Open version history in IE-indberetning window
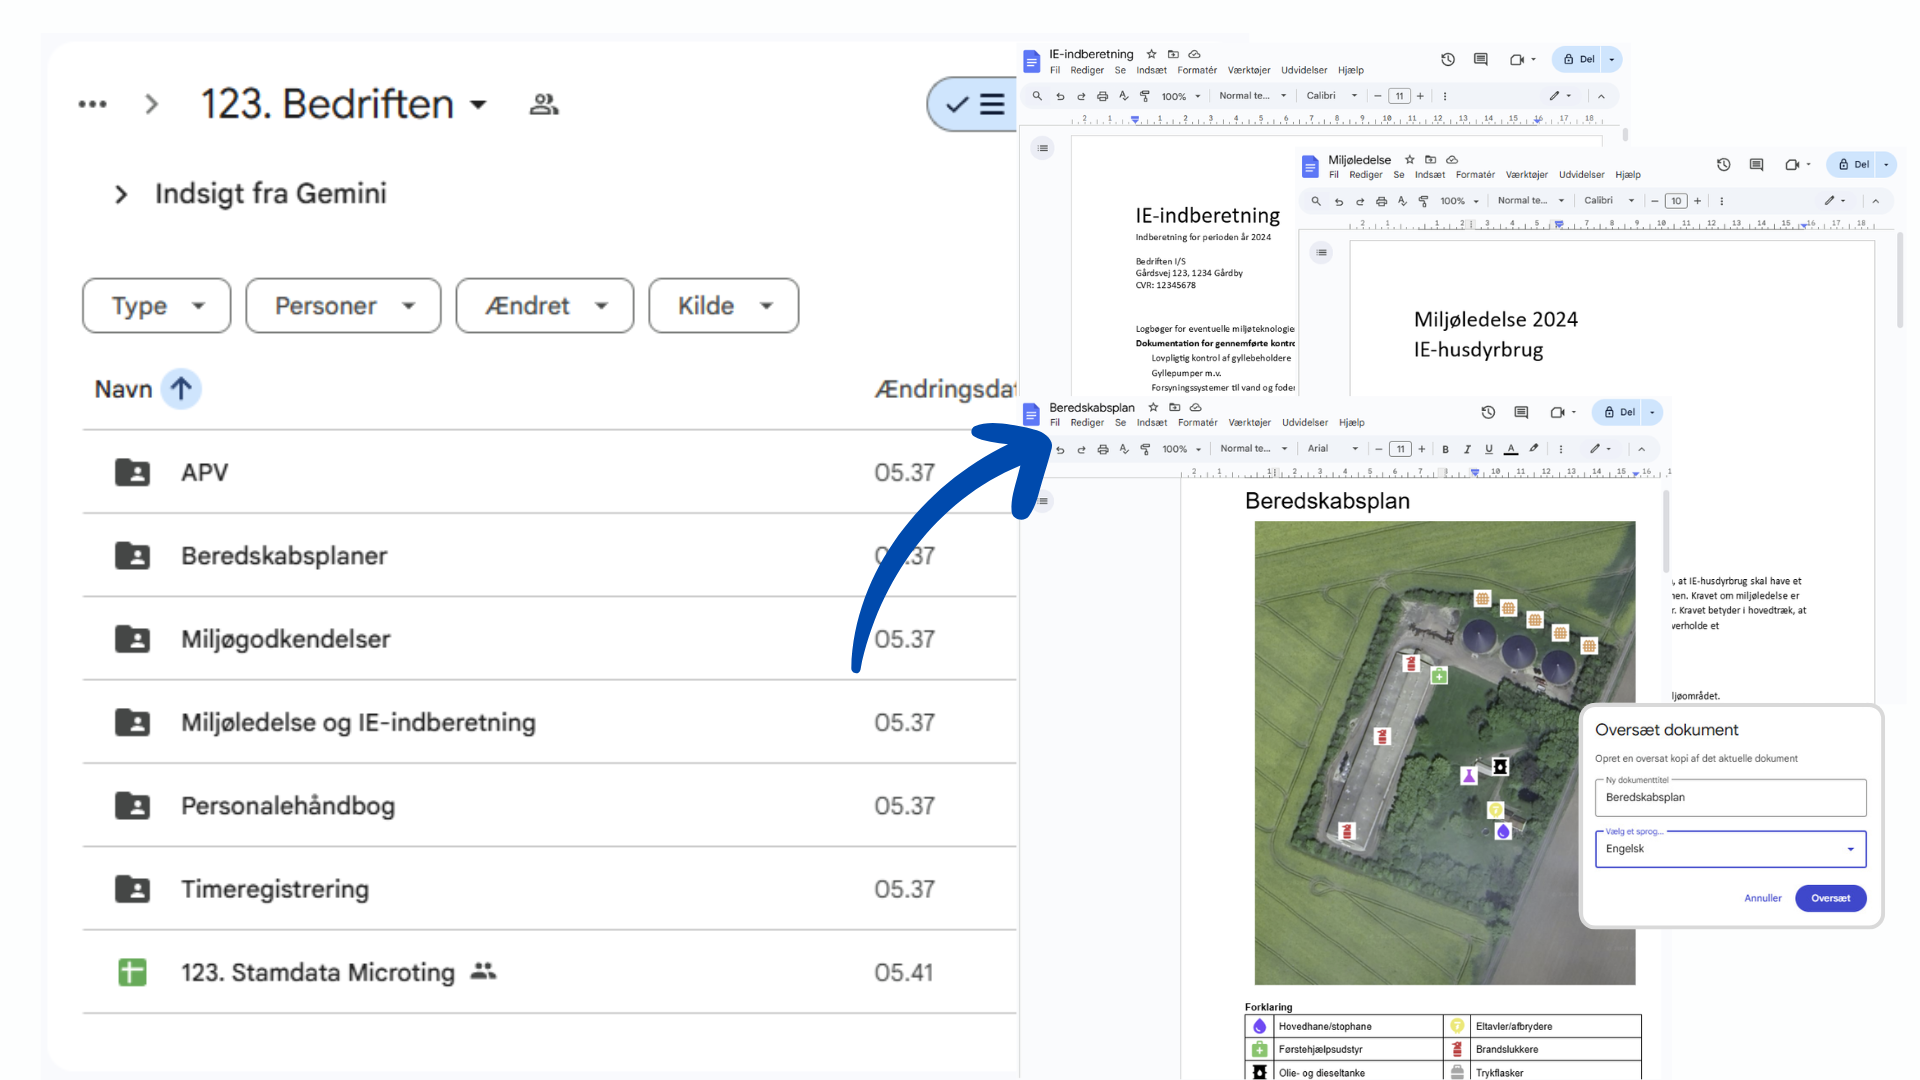Screen dimensions: 1920x1080 click(x=1447, y=60)
